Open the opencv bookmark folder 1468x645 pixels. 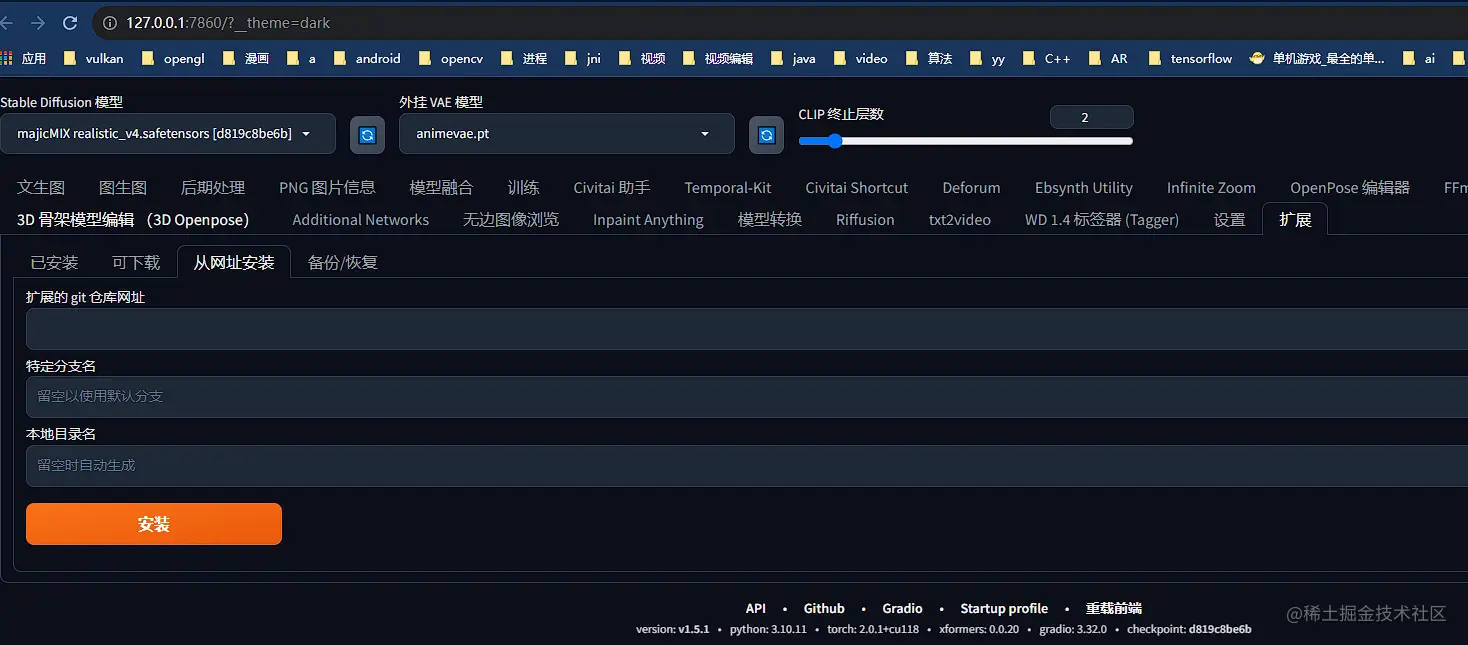click(451, 59)
